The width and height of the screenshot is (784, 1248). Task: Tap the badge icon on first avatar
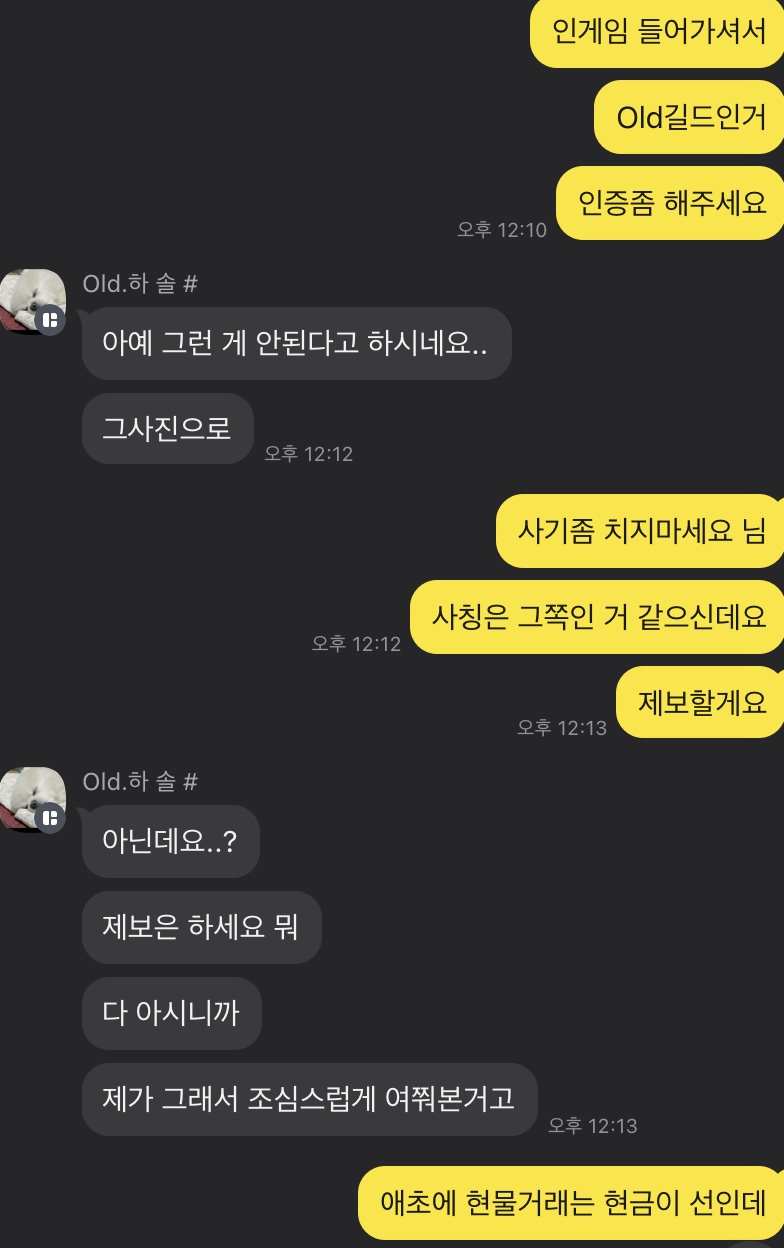(x=50, y=320)
